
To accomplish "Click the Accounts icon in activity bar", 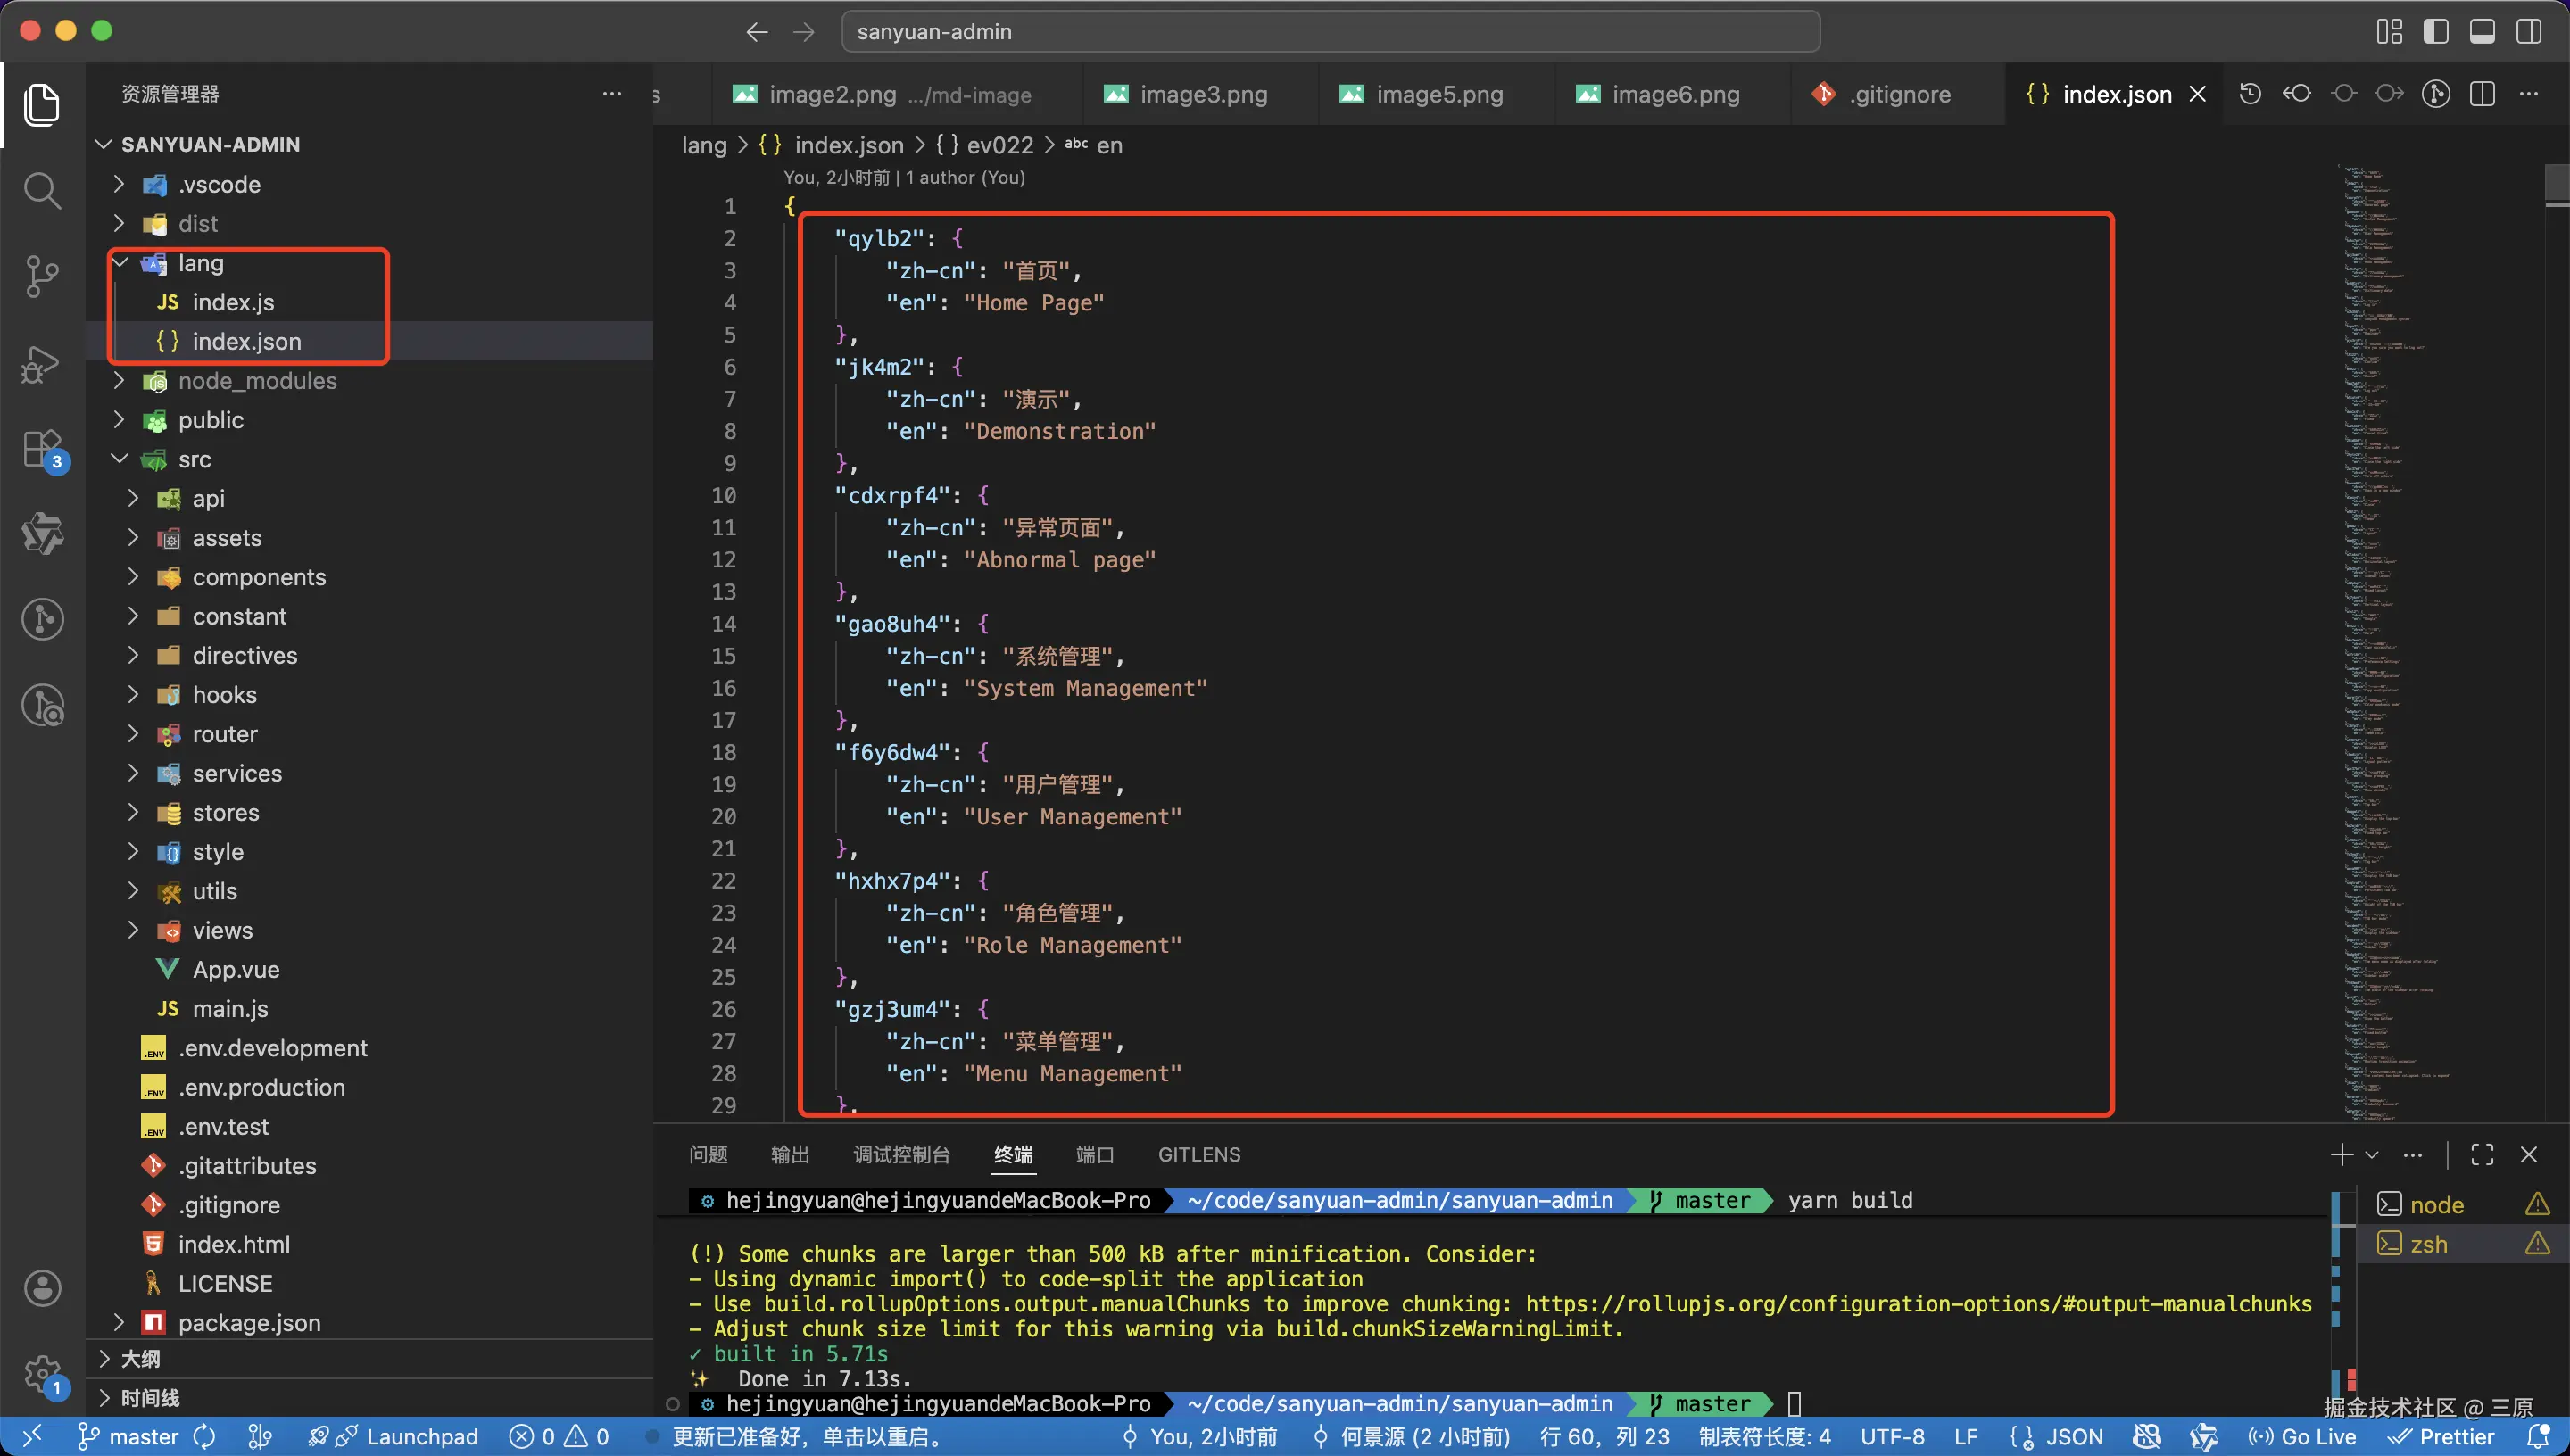I will 42,1288.
